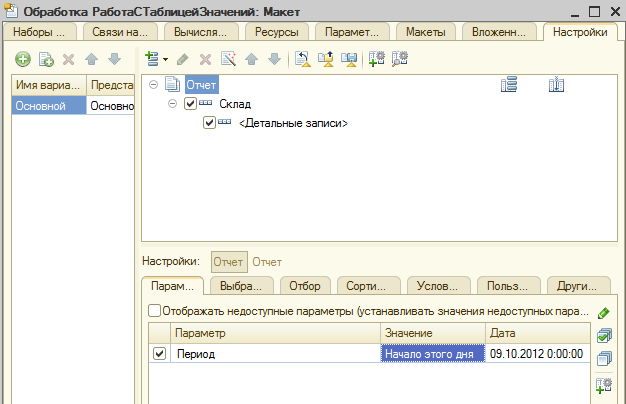This screenshot has width=626, height=404.
Task: Save settings using the floppy disk icon
Action: [x=349, y=59]
